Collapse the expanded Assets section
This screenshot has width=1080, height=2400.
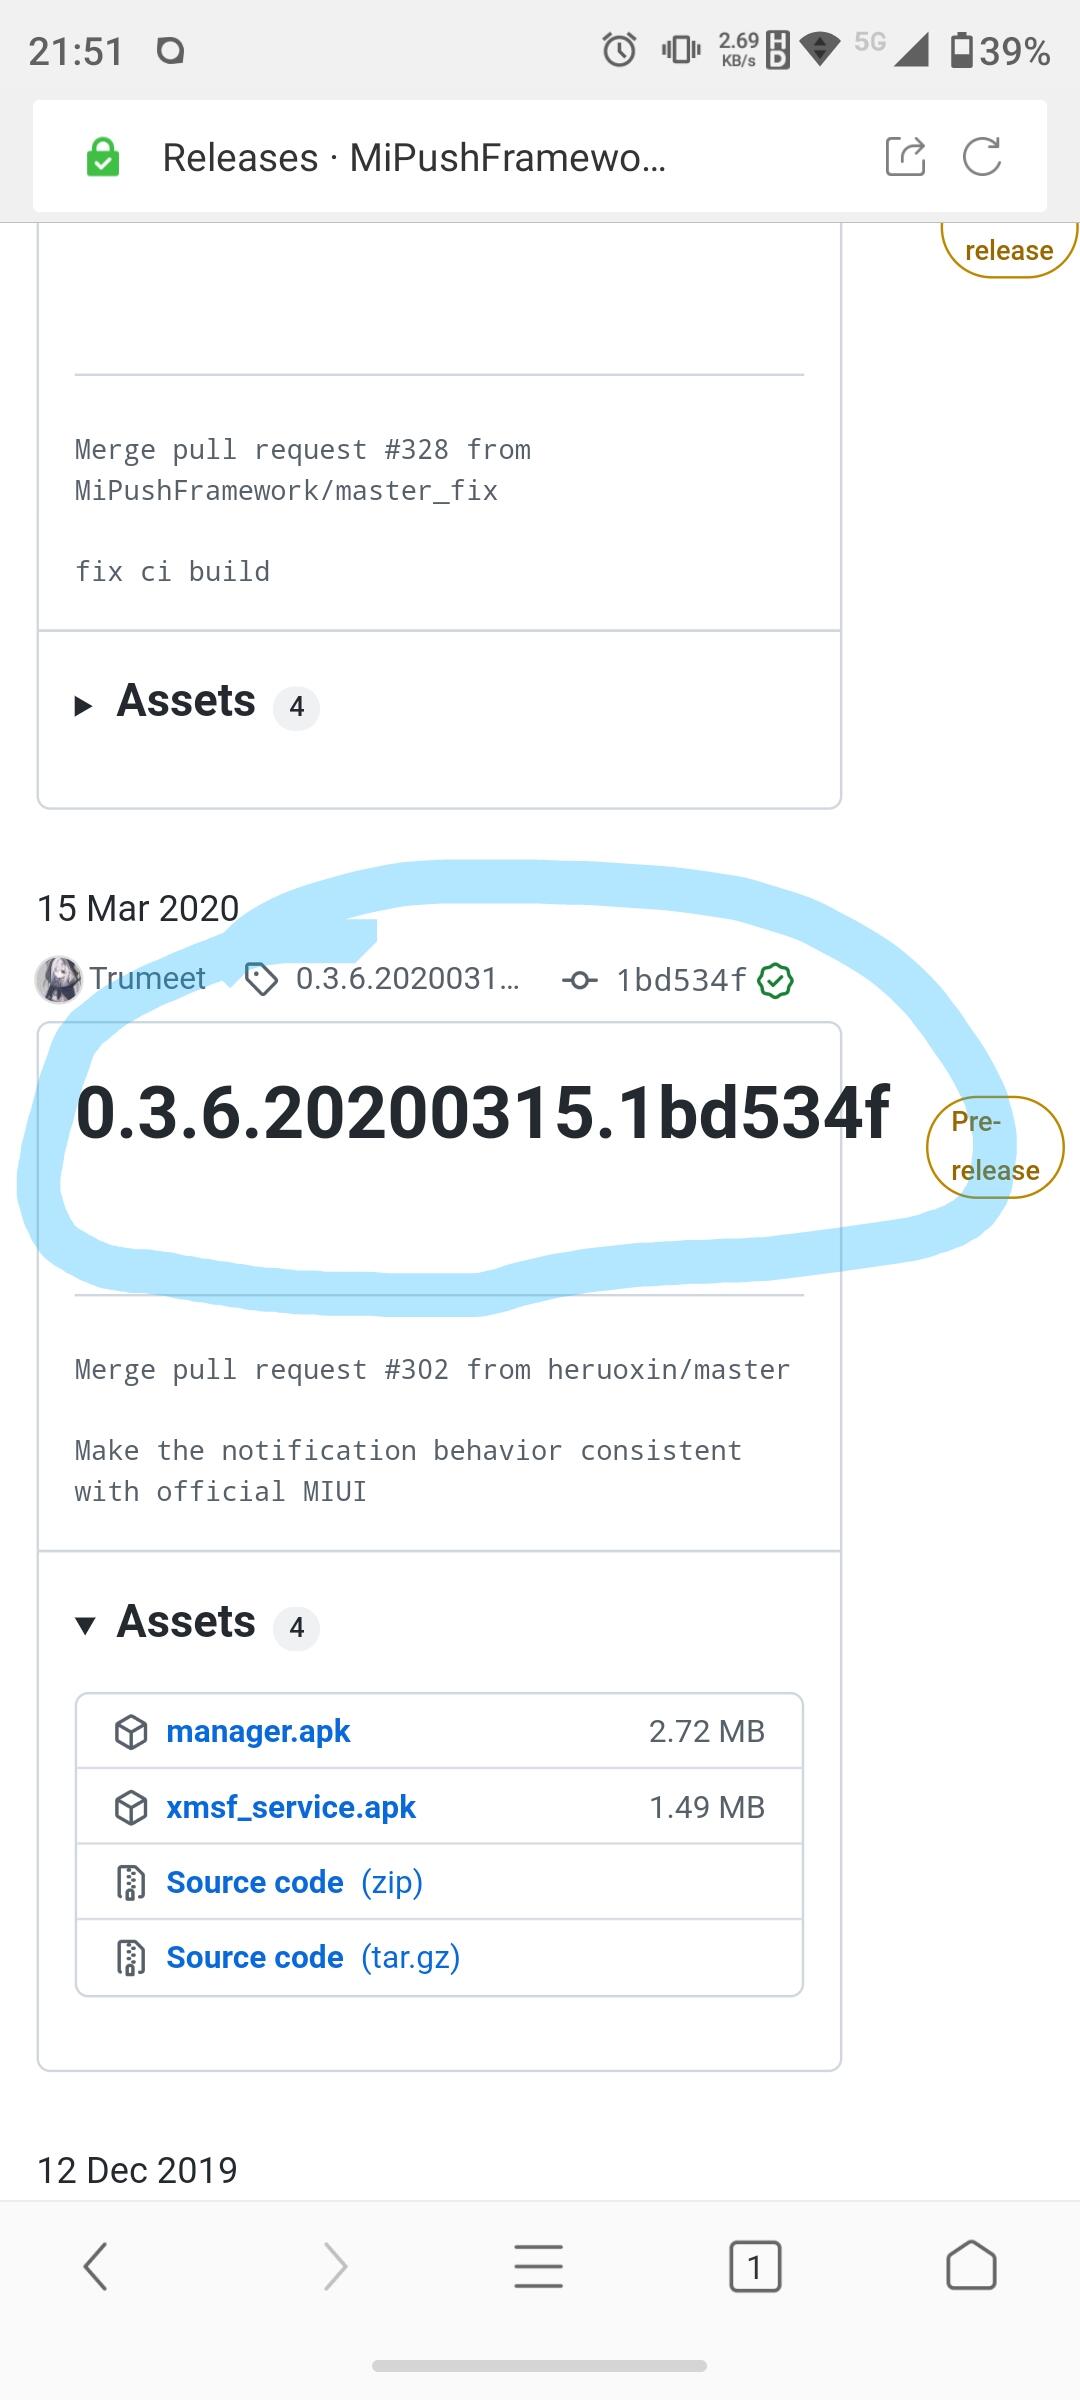coord(197,1623)
